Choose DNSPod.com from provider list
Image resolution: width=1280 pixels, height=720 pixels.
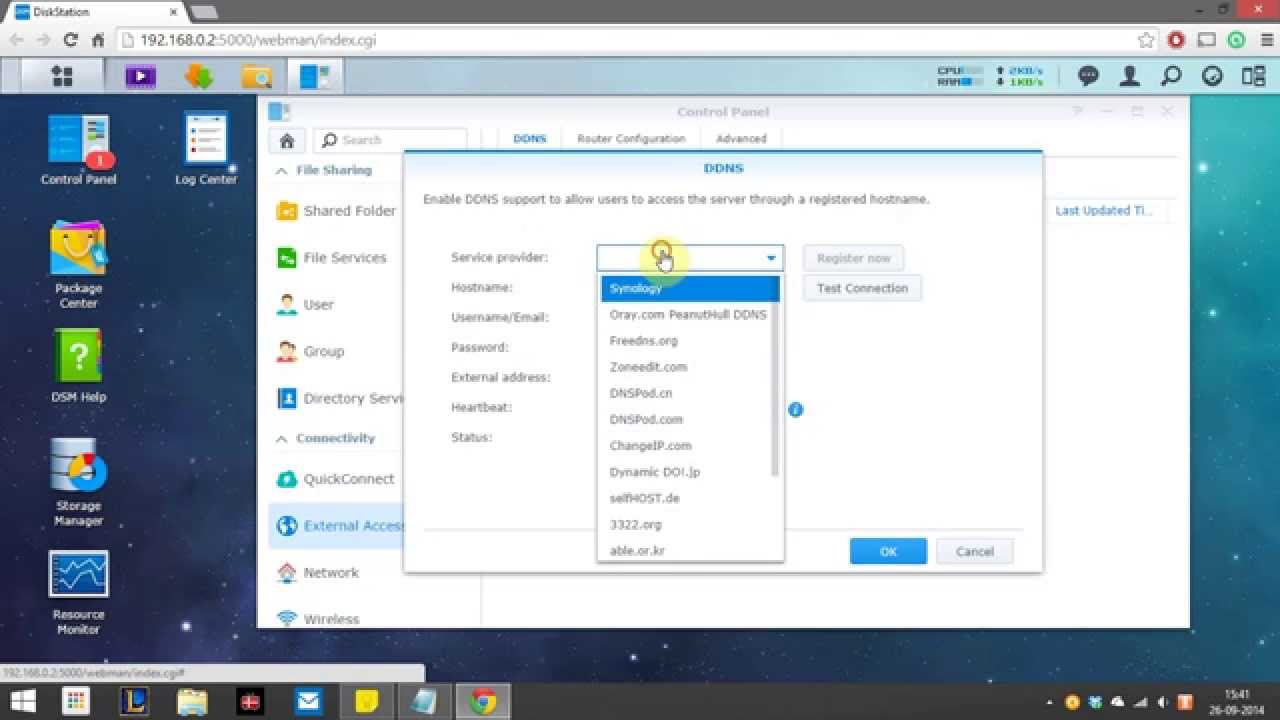688,419
